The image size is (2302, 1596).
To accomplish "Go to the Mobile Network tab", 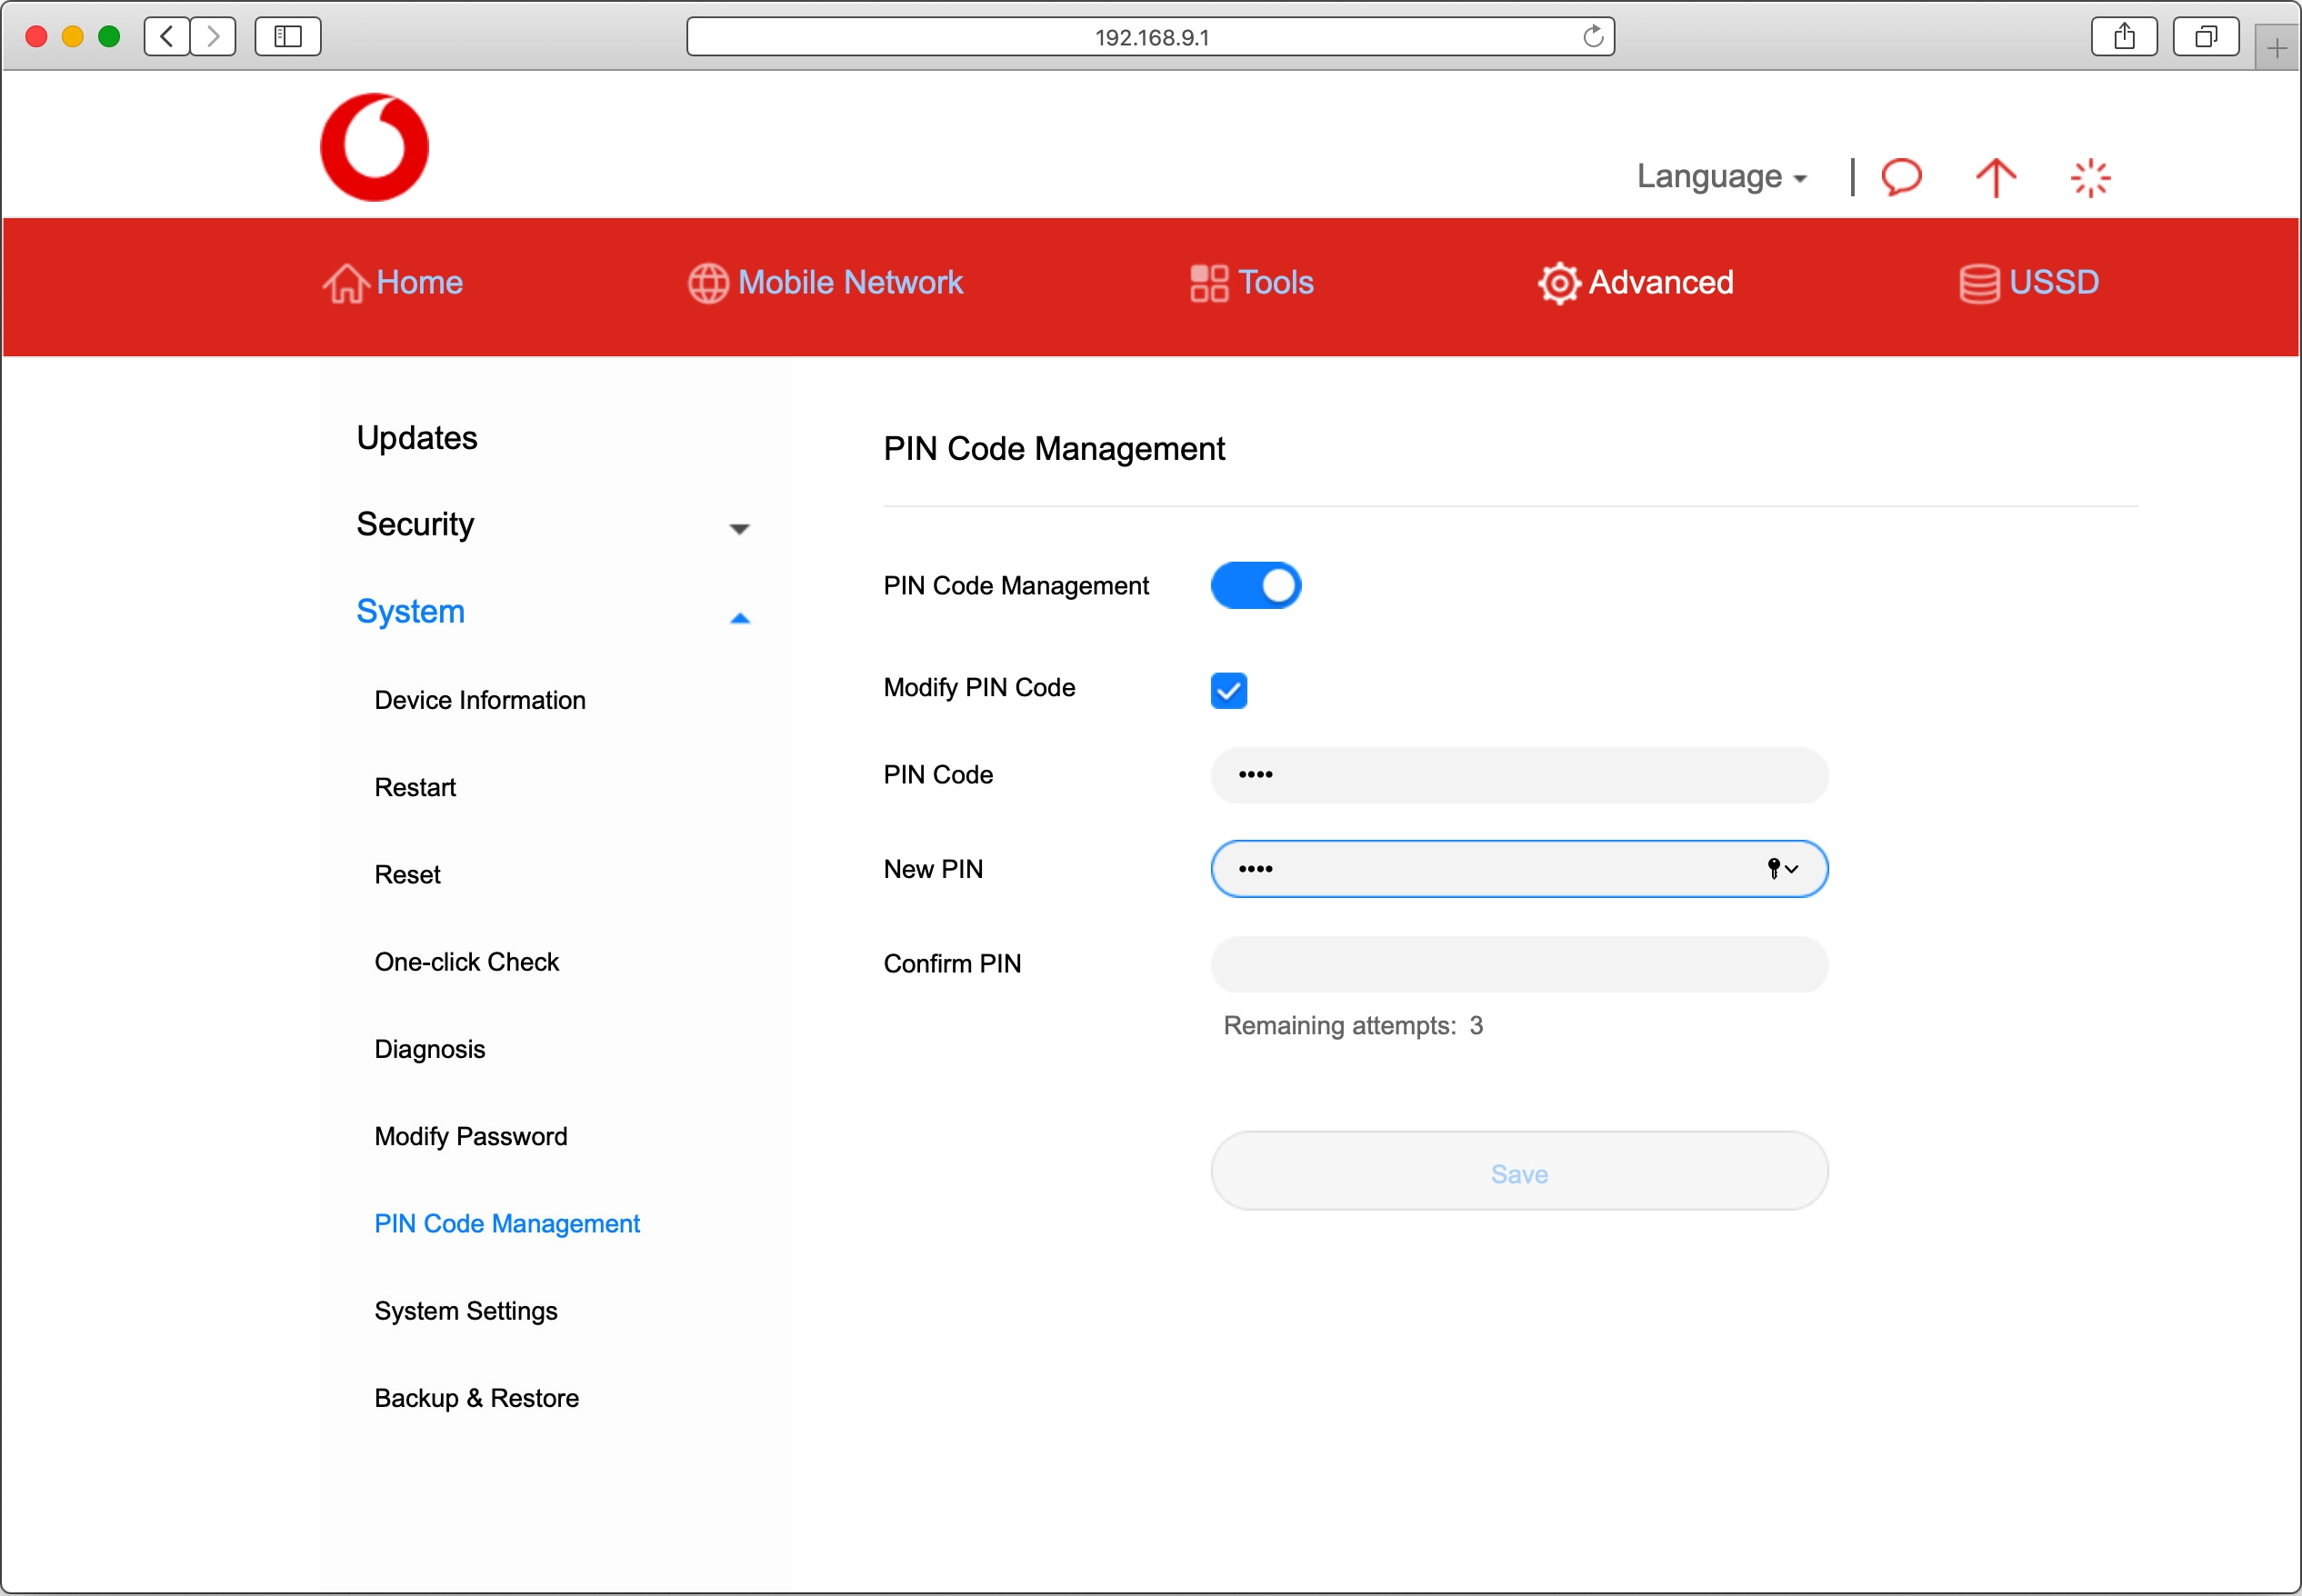I will click(x=825, y=283).
